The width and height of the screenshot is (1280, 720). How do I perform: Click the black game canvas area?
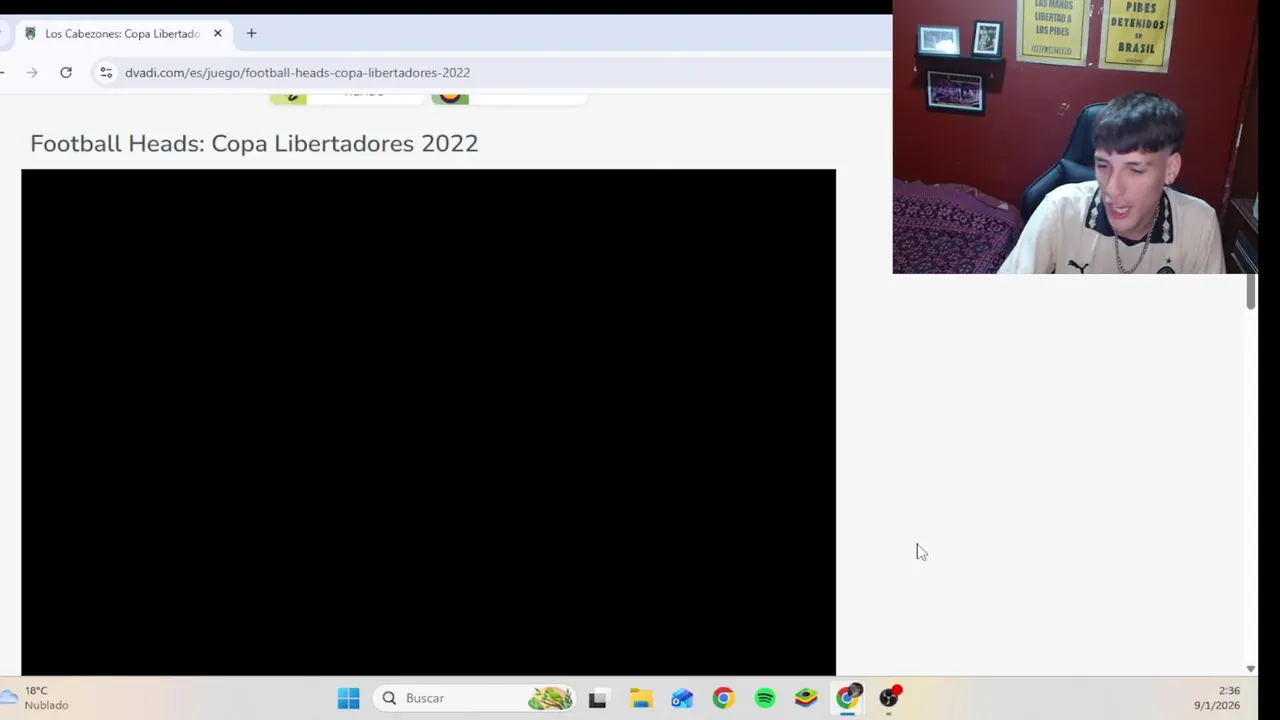[428, 422]
